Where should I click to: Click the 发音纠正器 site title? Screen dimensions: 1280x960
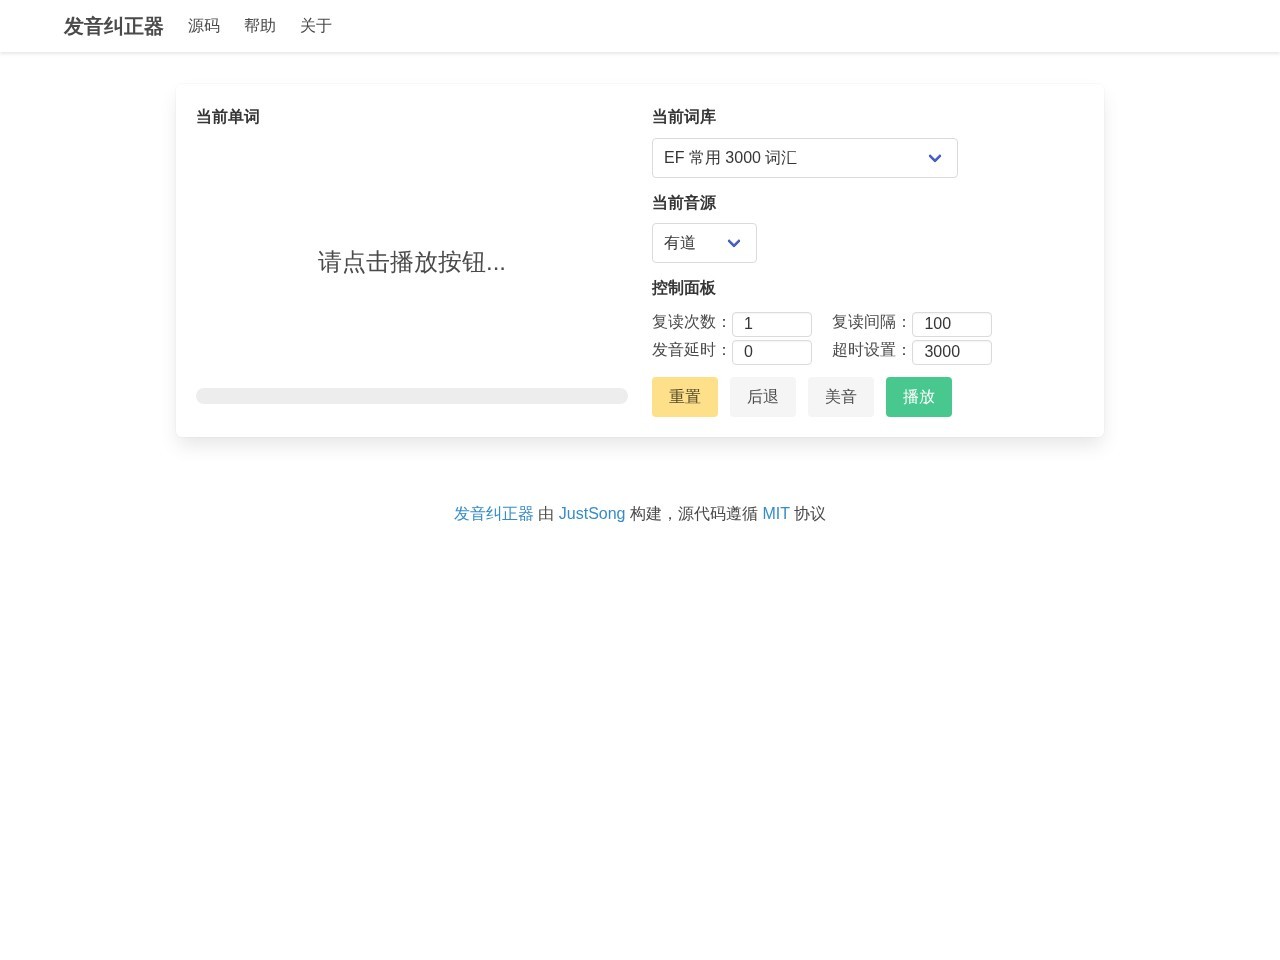113,26
